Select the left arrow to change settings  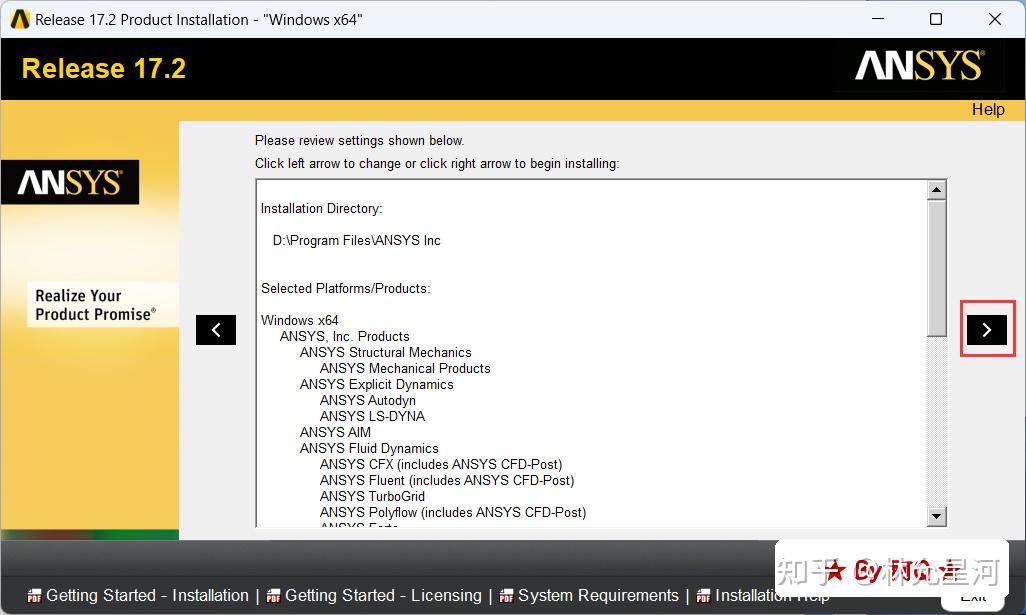pos(216,329)
